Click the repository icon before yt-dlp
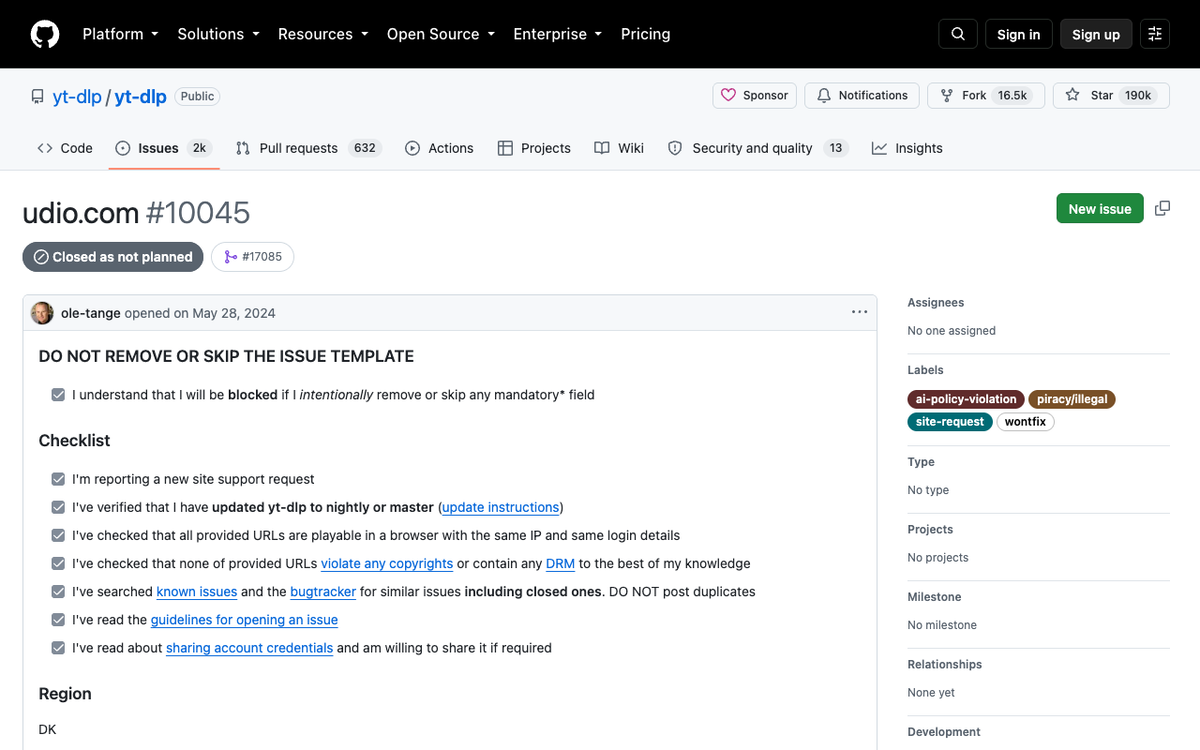Screen dimensions: 1200x750 (37, 97)
